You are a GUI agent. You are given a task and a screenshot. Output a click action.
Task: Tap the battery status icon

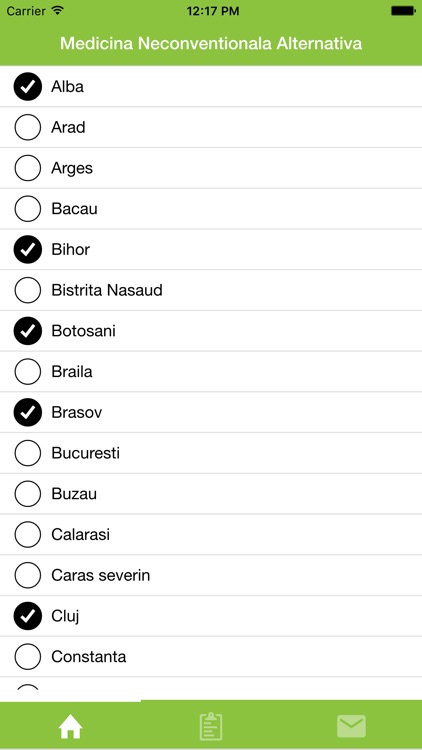tap(403, 11)
